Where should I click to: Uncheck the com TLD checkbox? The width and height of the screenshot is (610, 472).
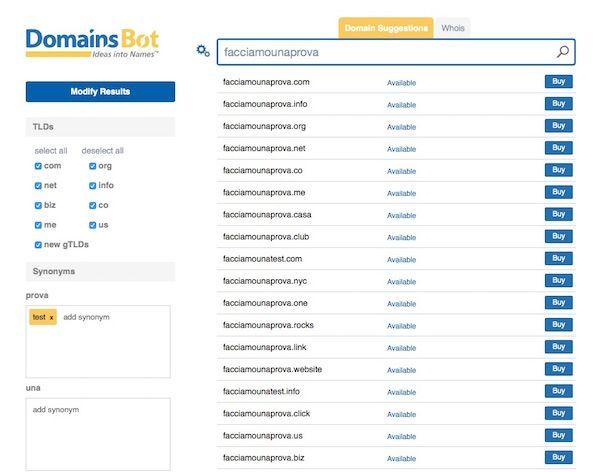[38, 166]
